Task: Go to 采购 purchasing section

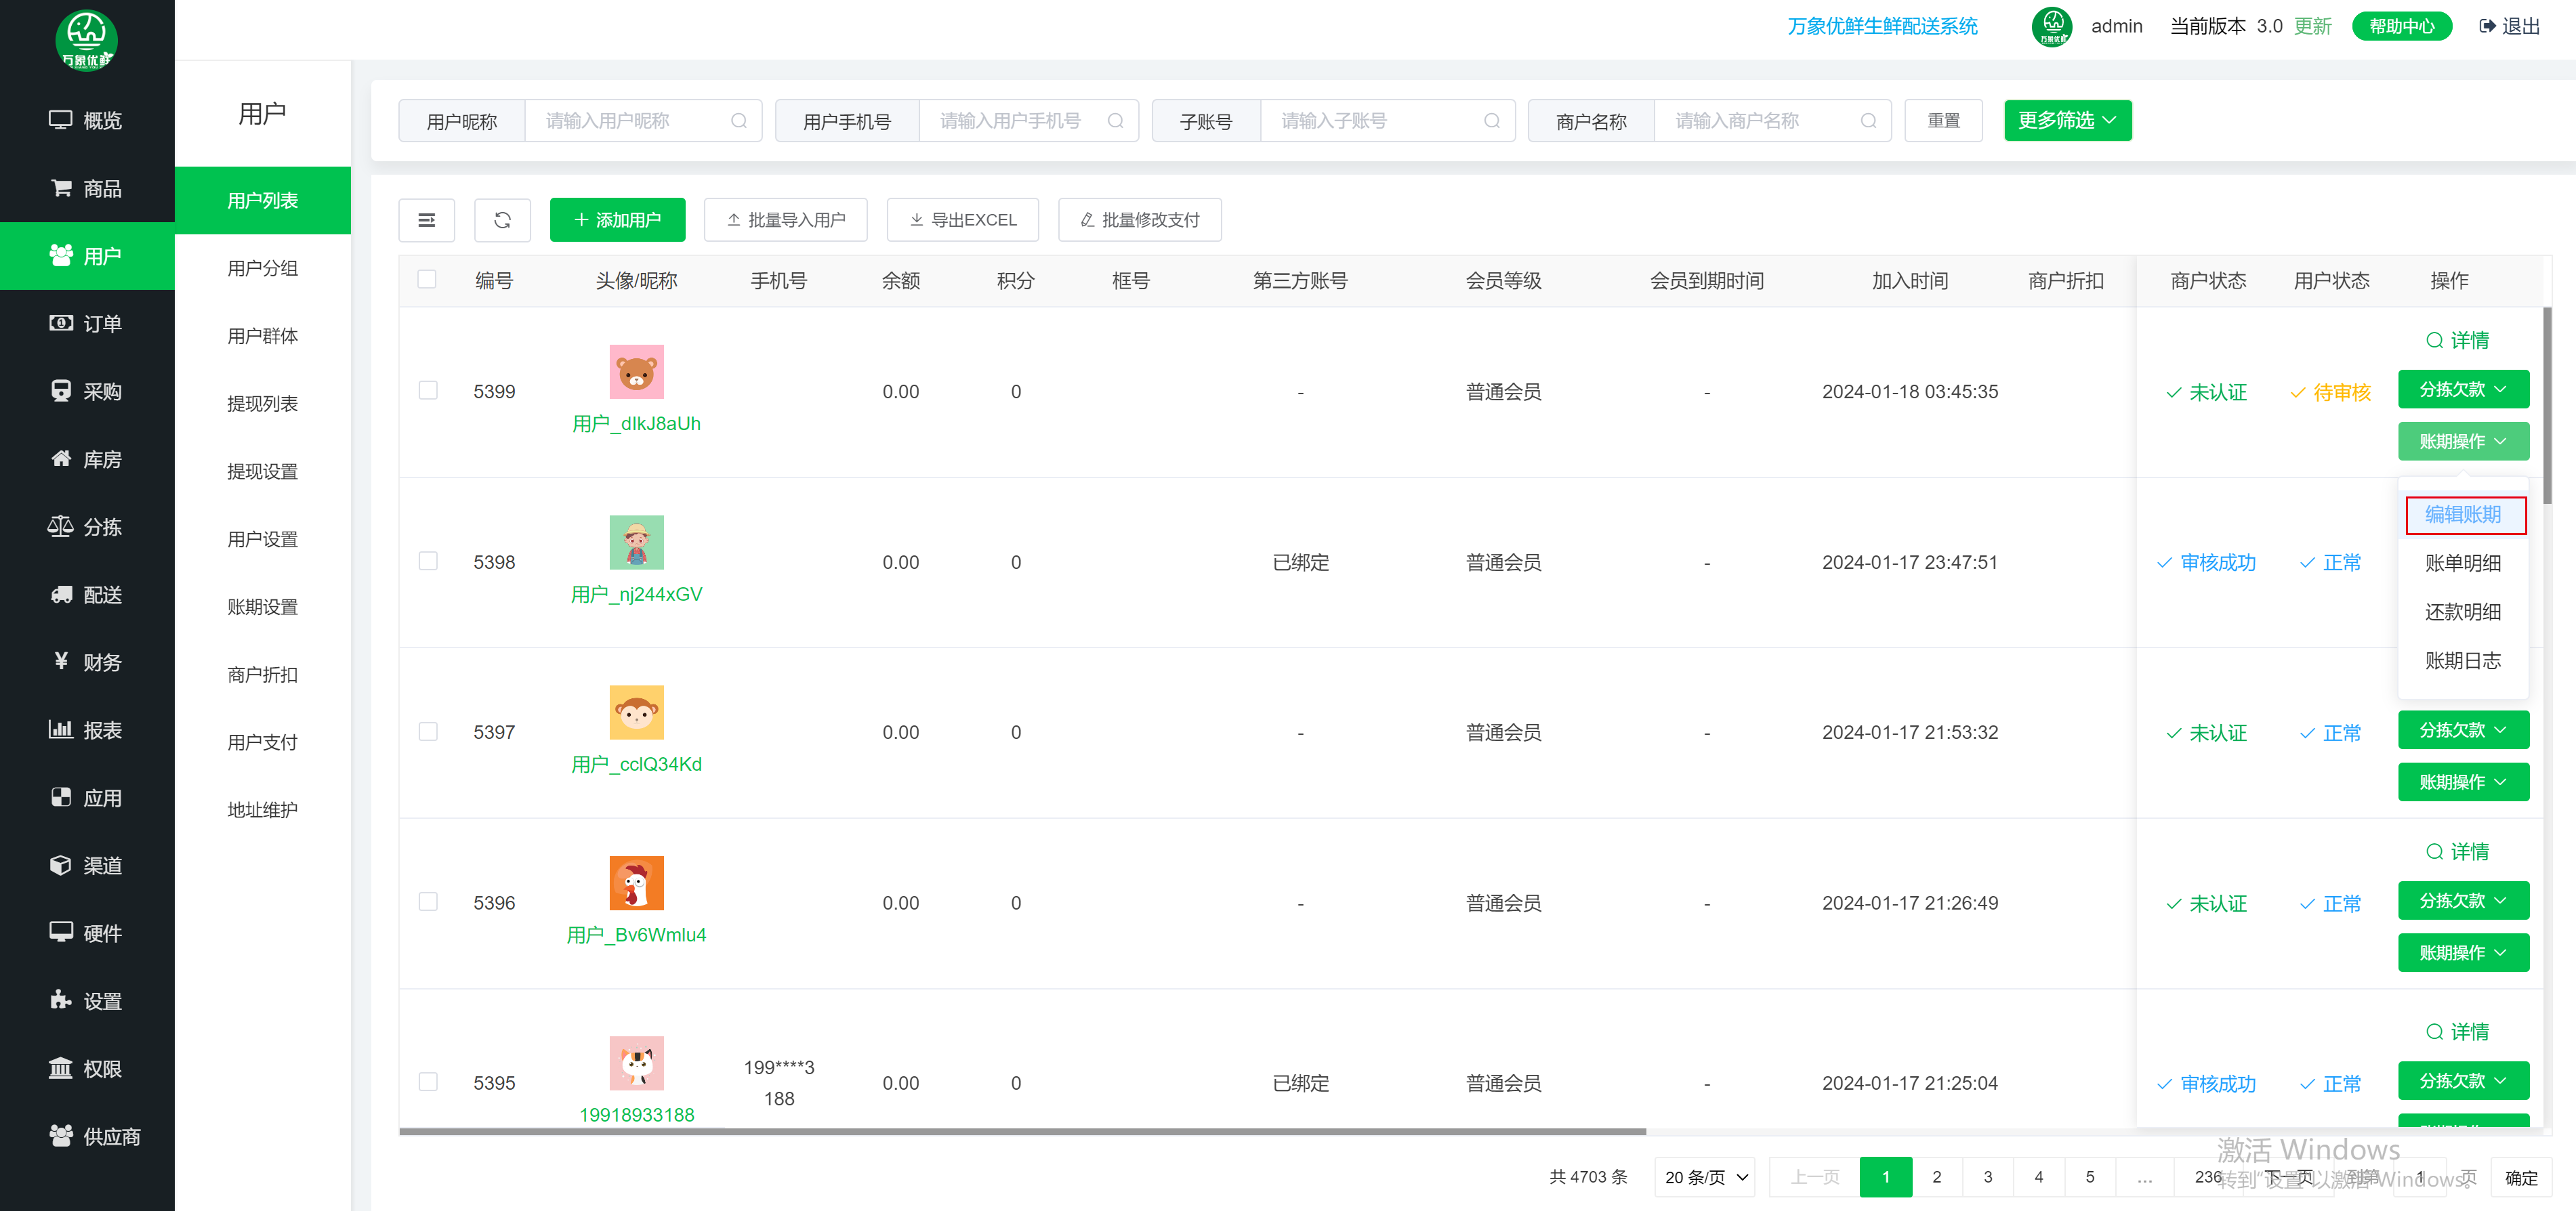Action: (87, 390)
